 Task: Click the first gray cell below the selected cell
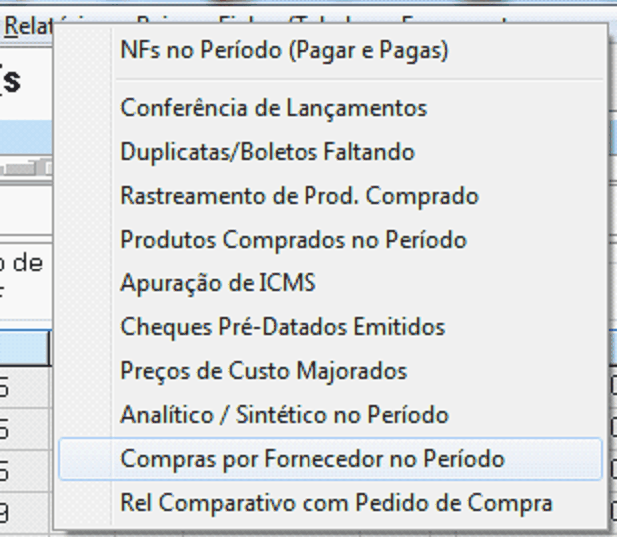(x=24, y=386)
